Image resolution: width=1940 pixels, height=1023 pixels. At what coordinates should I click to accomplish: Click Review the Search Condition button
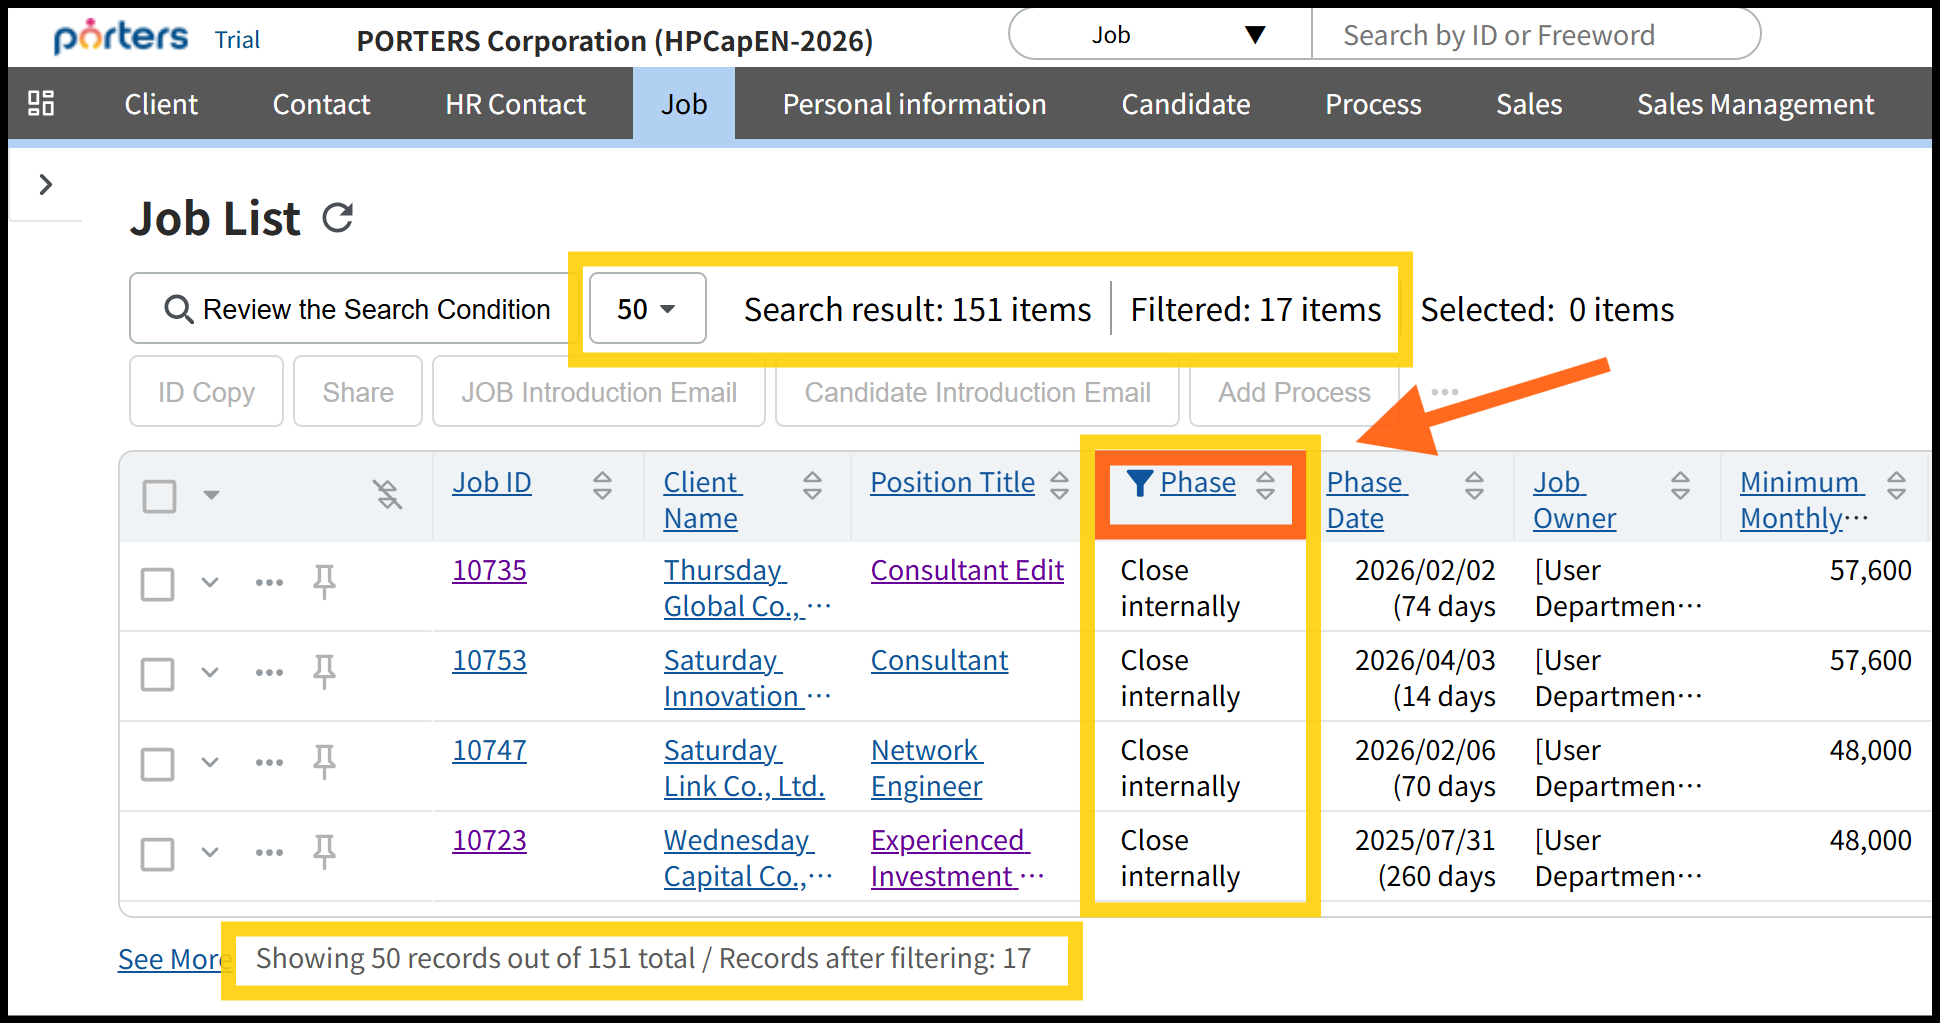point(357,309)
